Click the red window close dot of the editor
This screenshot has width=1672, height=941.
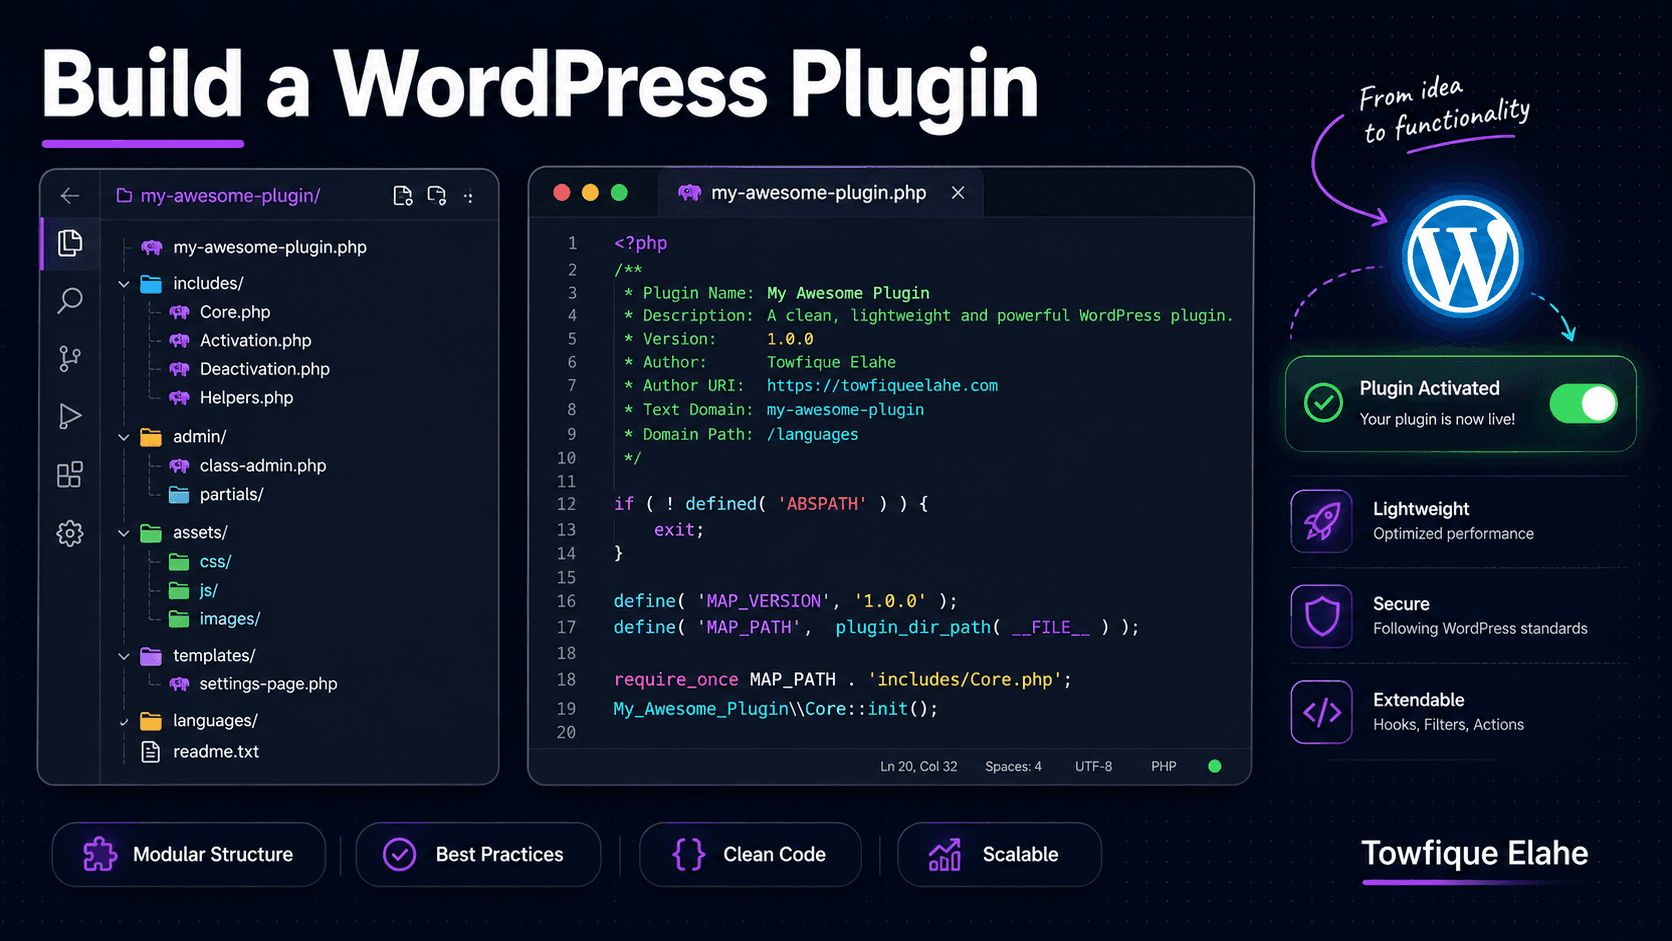(x=562, y=193)
